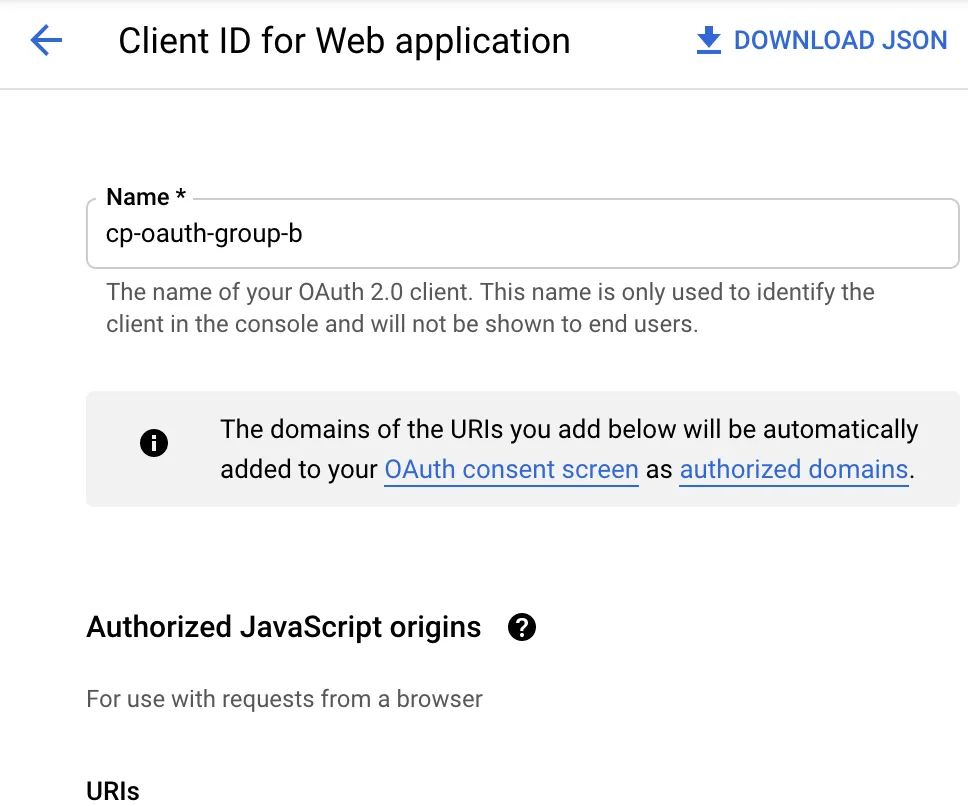
Task: Click the 'Name *' field label
Action: (138, 198)
